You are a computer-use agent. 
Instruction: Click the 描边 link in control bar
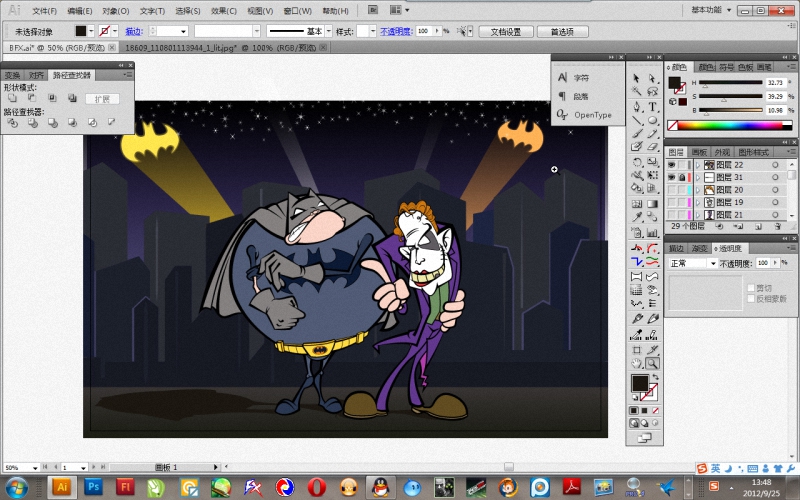[x=133, y=32]
